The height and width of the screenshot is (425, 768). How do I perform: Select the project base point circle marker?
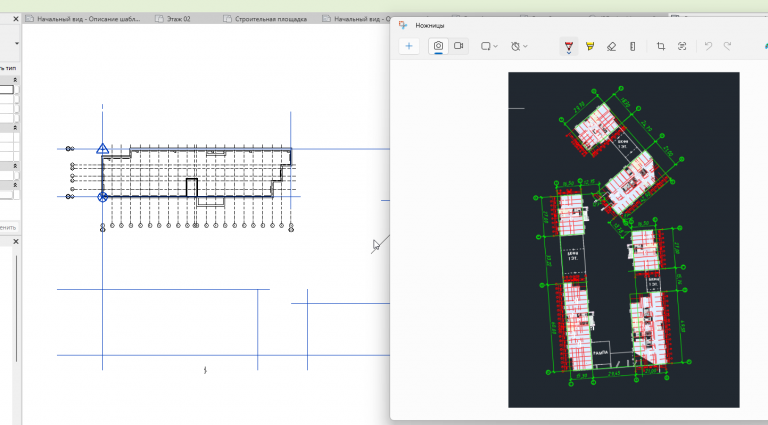(x=102, y=197)
